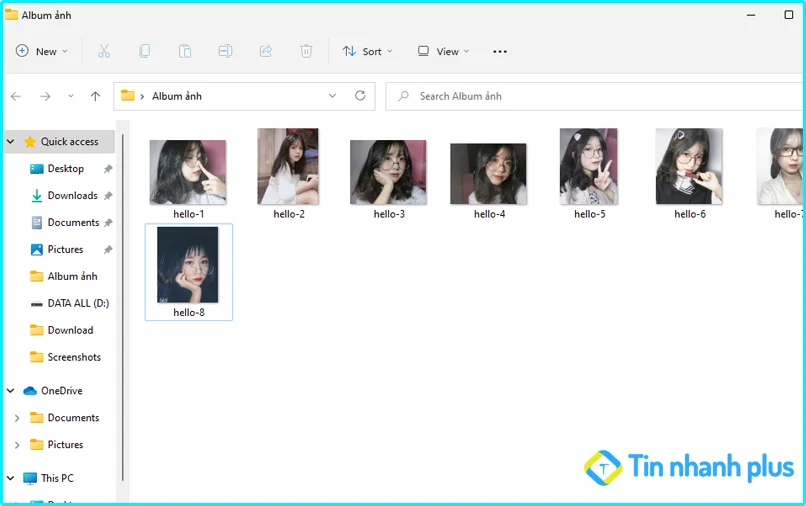Click the Search Album ảnh field
Image resolution: width=806 pixels, height=506 pixels.
[595, 96]
